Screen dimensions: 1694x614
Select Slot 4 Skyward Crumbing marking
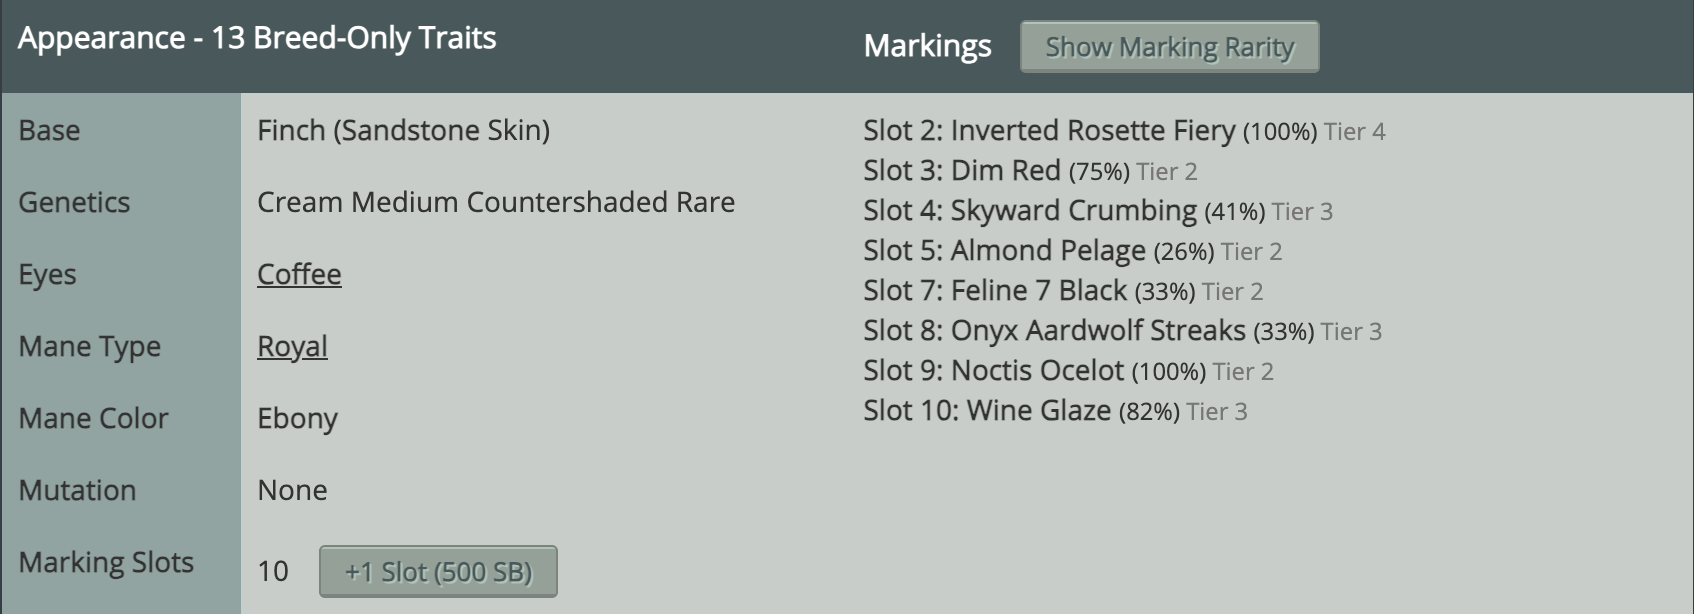pos(1098,211)
